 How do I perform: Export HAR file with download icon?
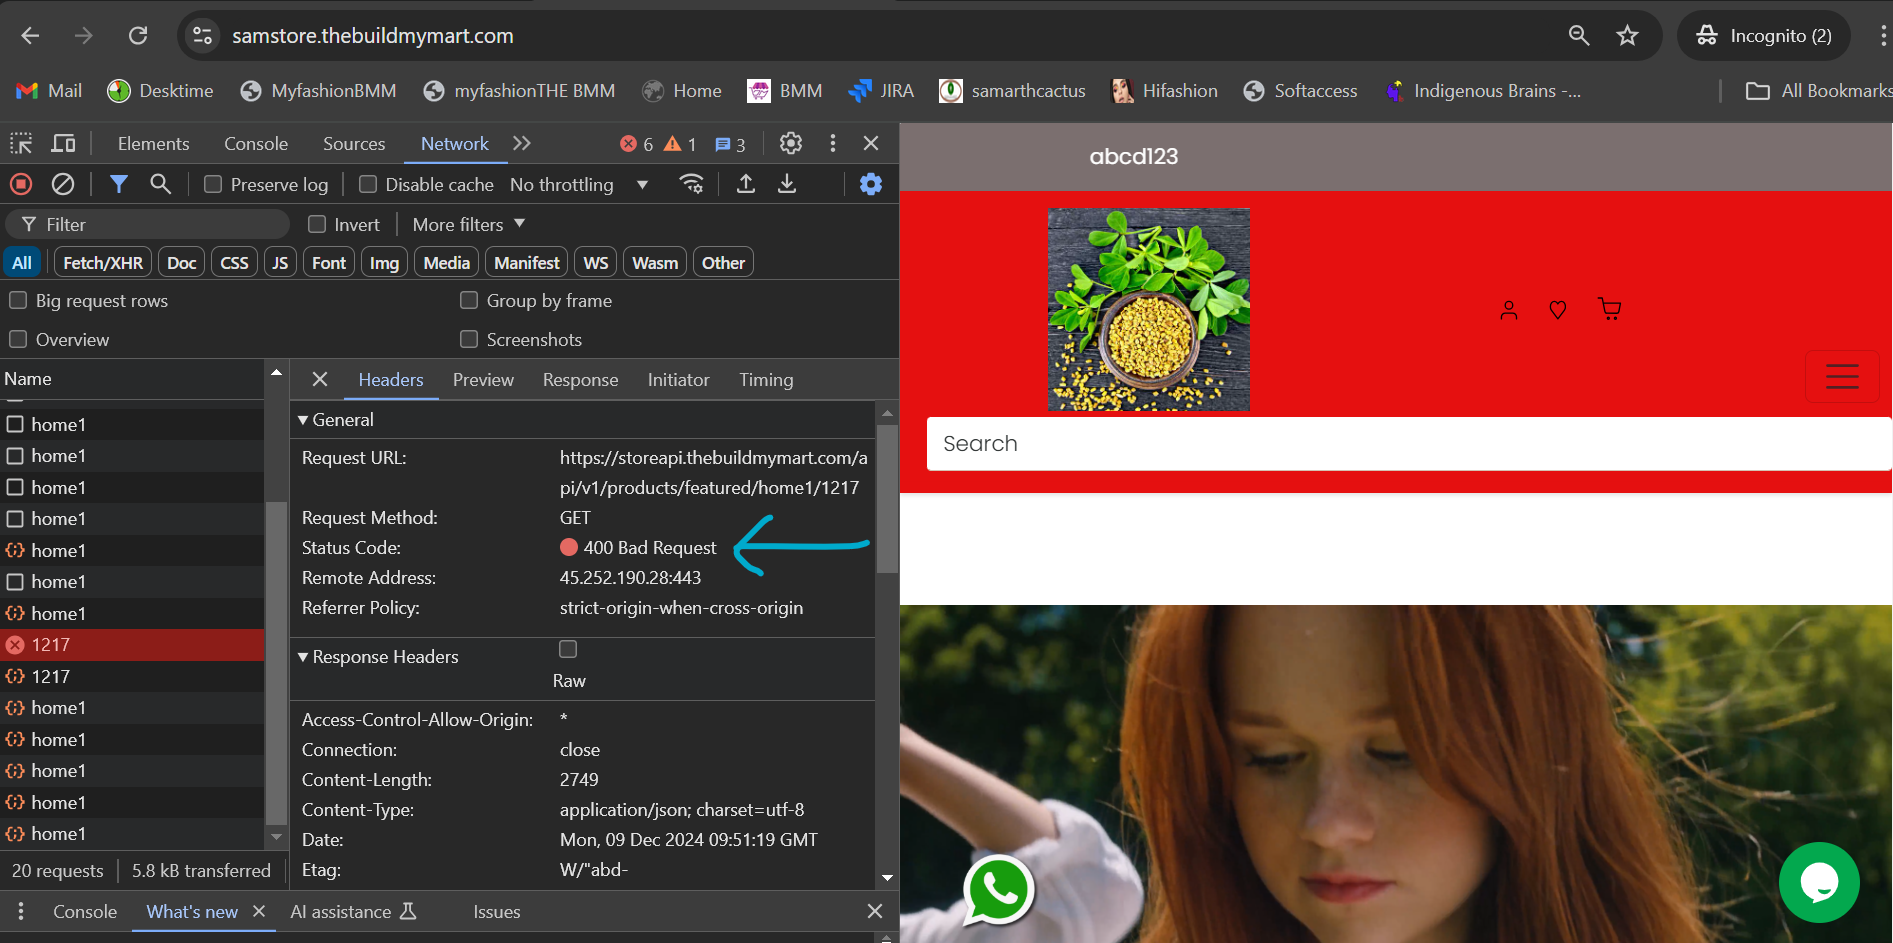click(788, 184)
